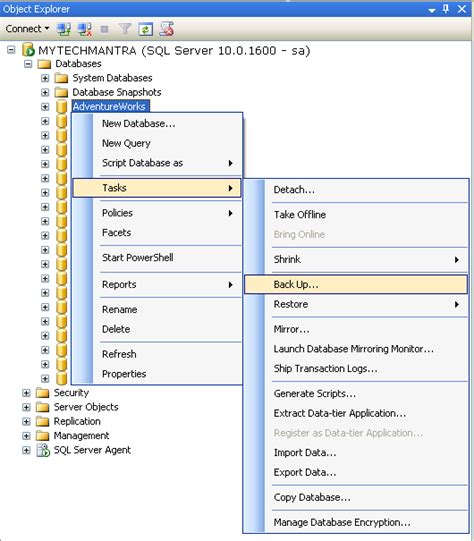The height and width of the screenshot is (541, 474).
Task: Click the green Refresh toolbar icon
Action: (x=145, y=29)
